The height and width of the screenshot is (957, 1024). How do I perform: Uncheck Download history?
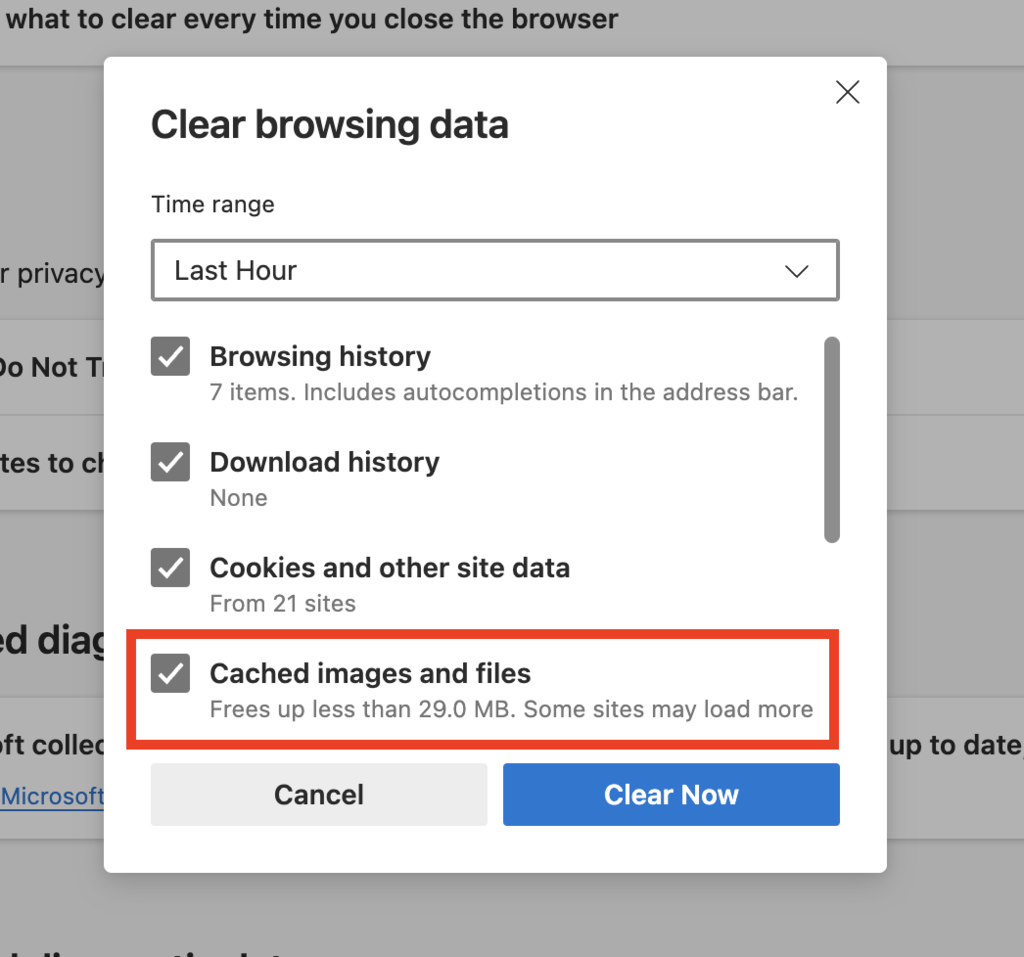[x=170, y=462]
